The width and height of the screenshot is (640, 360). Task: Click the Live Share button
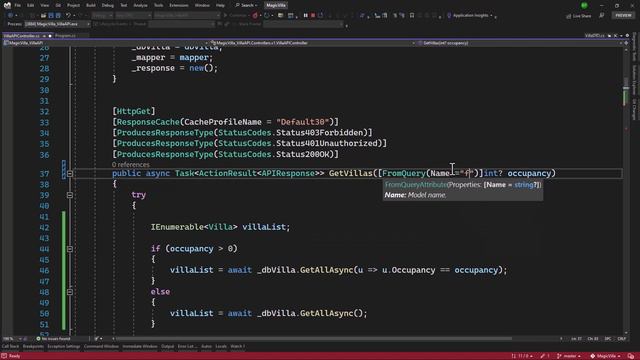(578, 16)
